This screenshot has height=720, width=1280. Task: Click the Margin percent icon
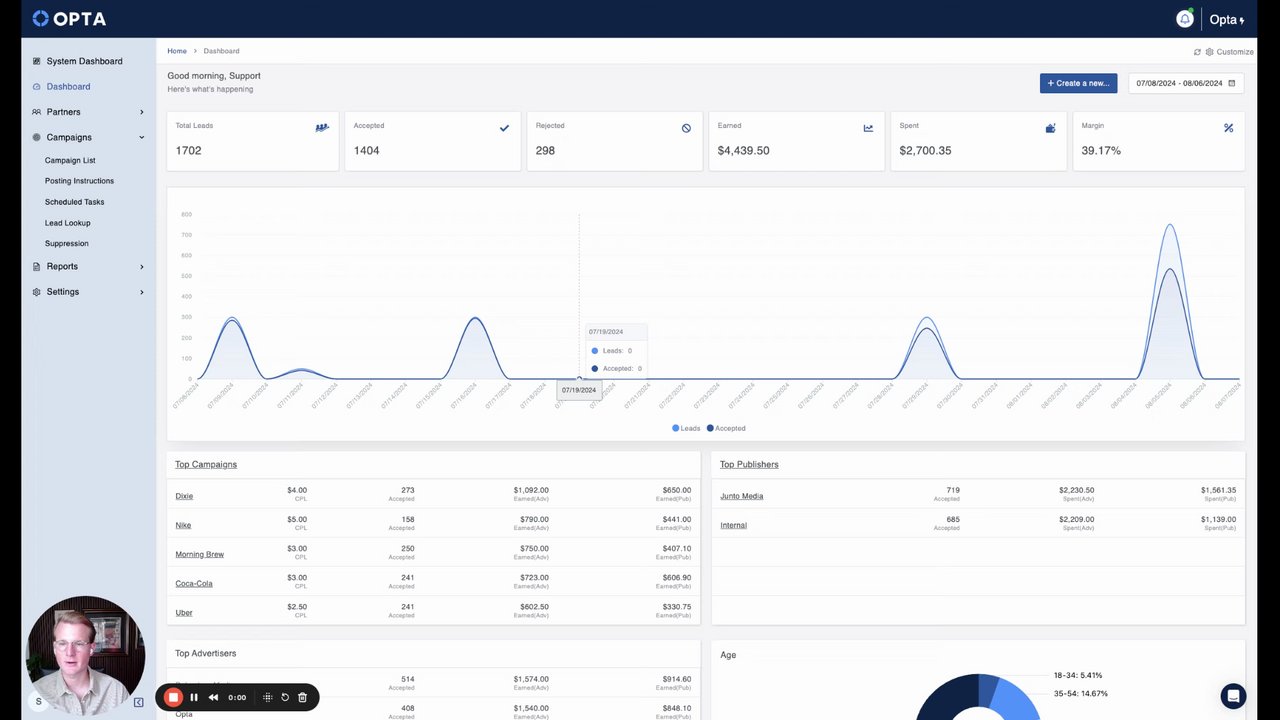[x=1228, y=128]
